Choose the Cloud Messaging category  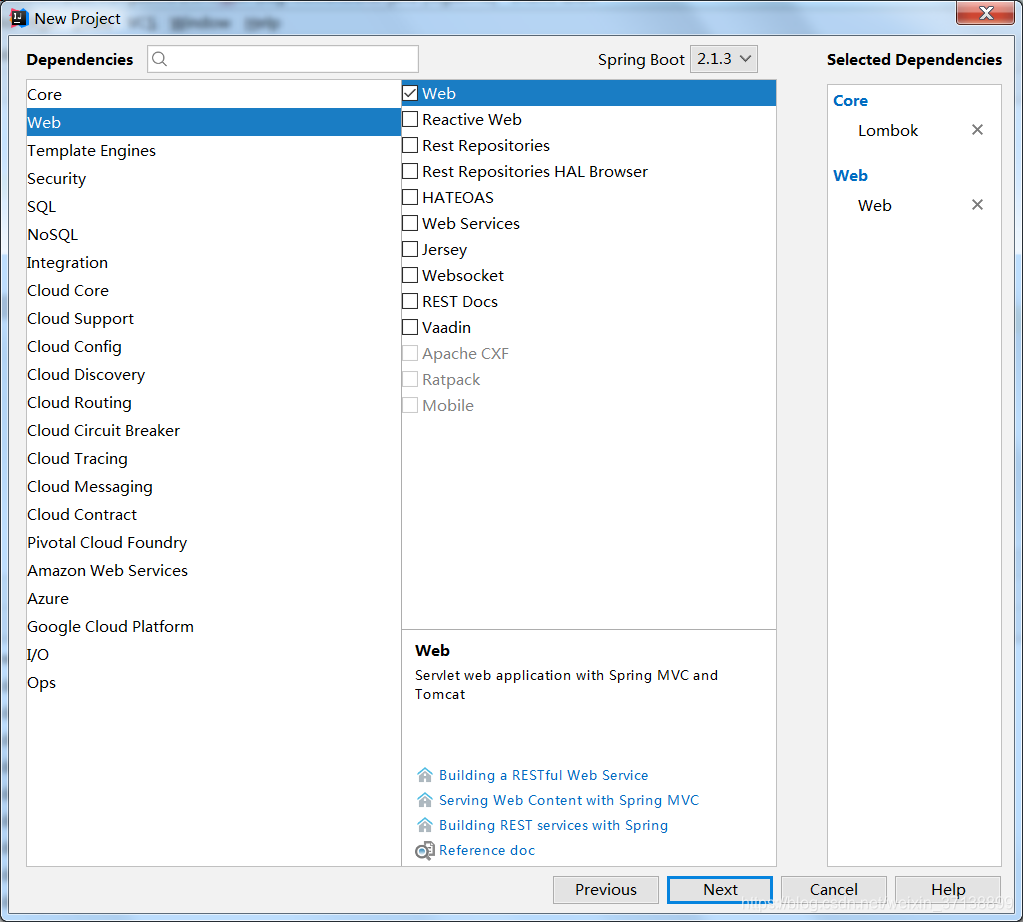[x=213, y=487]
